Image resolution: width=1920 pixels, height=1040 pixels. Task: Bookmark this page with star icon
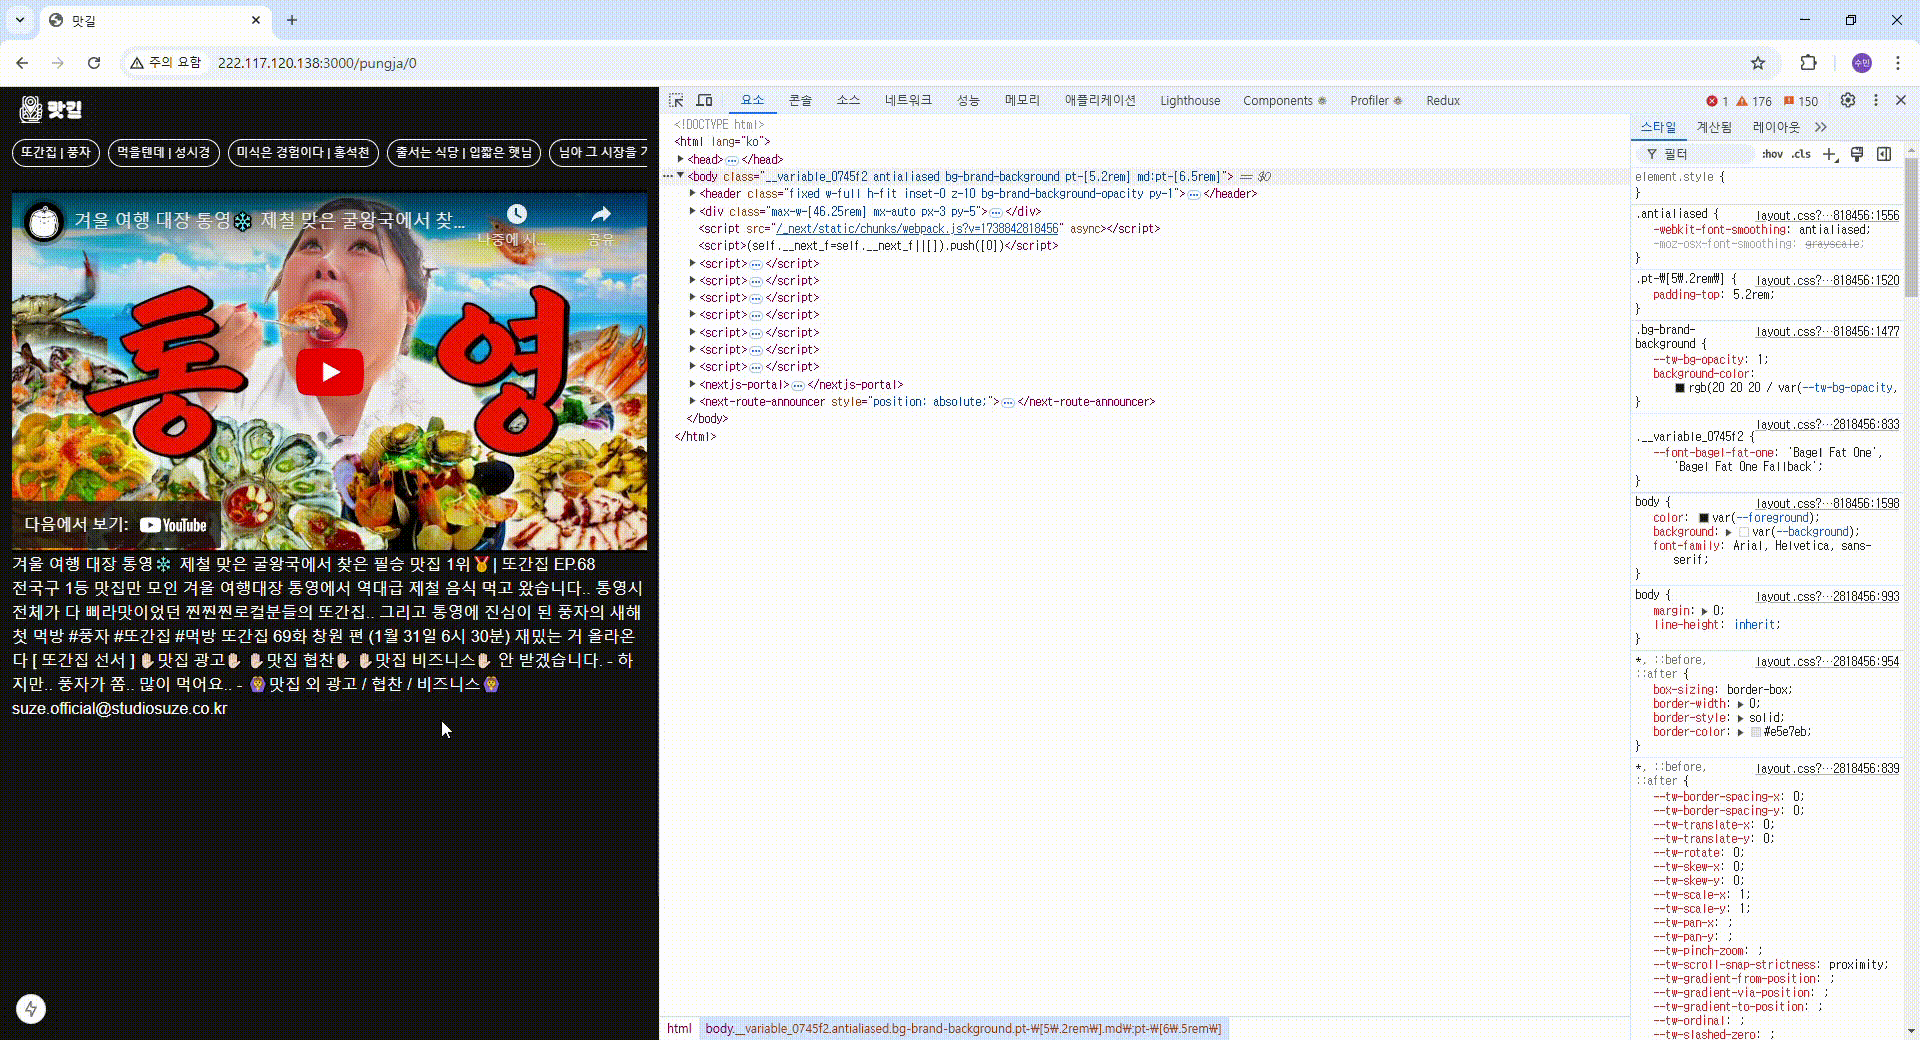pyautogui.click(x=1758, y=63)
